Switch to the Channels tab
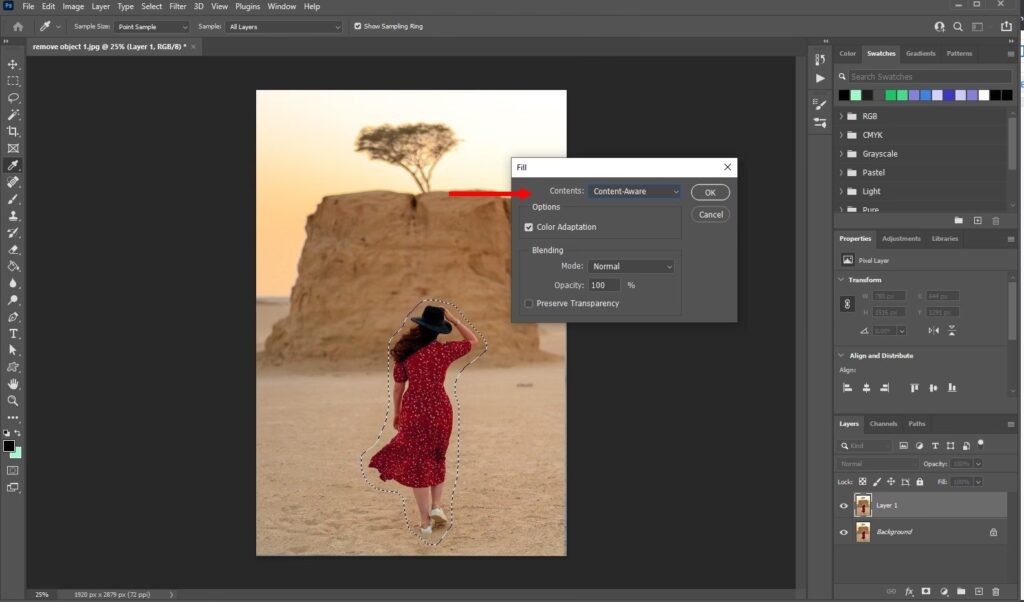Screen dimensions: 1024x602 coord(883,424)
